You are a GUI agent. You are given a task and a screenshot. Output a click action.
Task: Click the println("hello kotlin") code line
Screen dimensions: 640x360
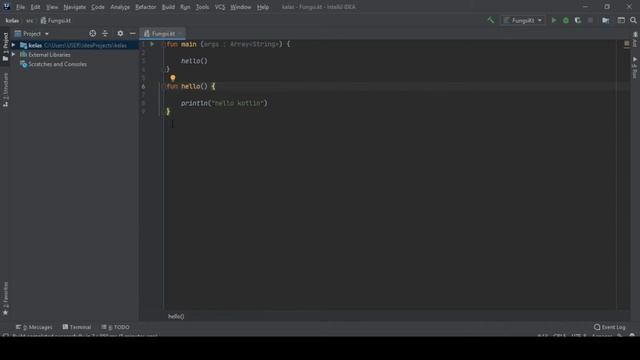tap(224, 103)
